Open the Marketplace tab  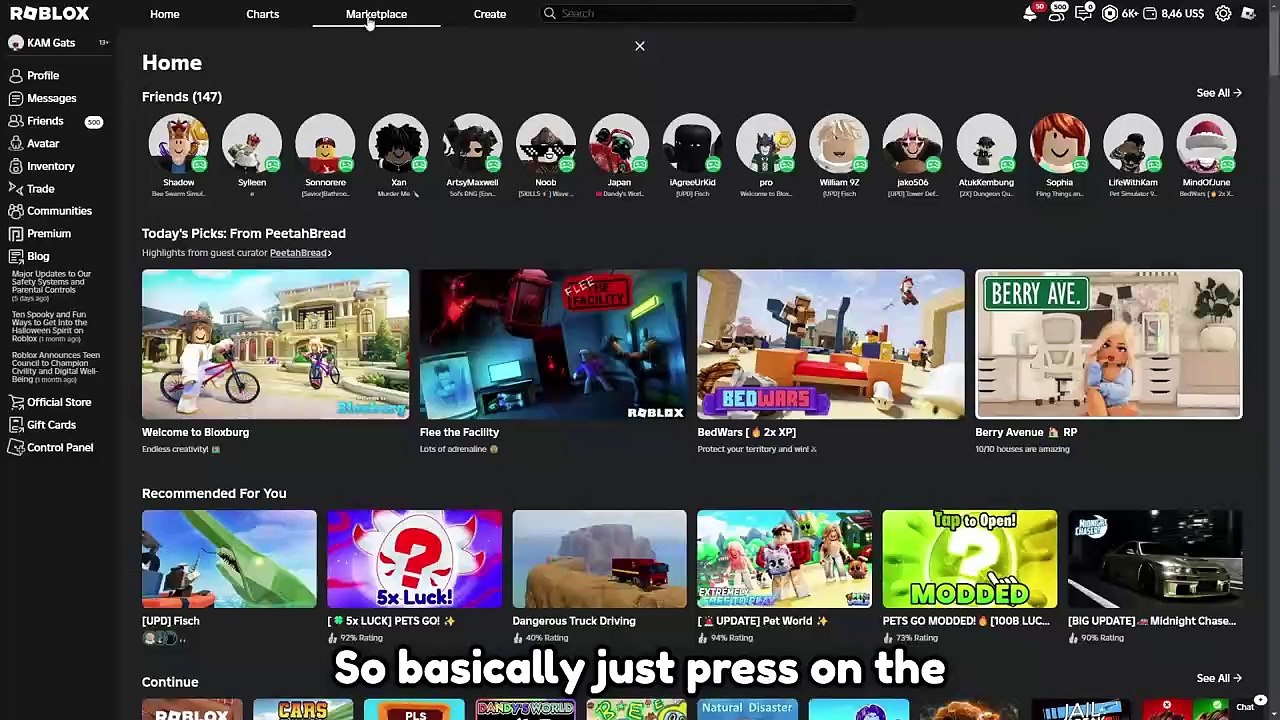click(x=376, y=14)
